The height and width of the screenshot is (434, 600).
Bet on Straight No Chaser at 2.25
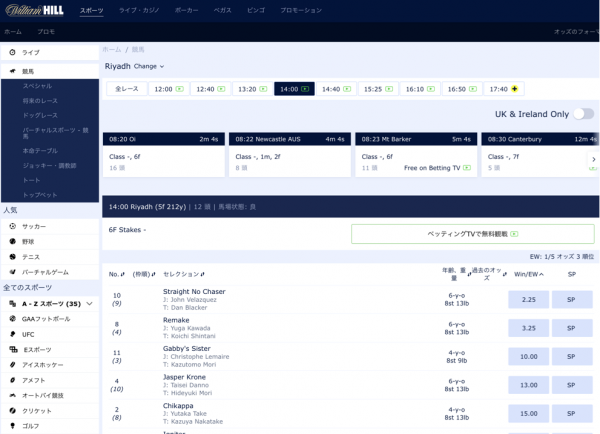pyautogui.click(x=528, y=299)
